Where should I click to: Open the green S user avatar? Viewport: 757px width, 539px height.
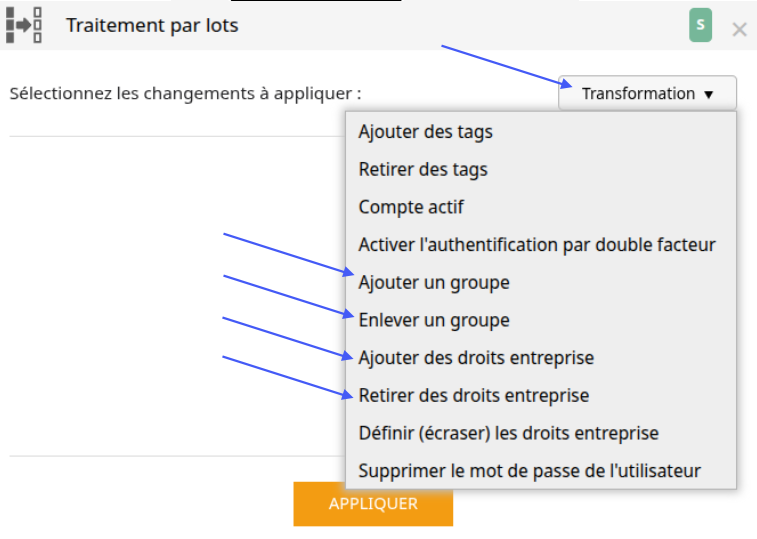pyautogui.click(x=700, y=25)
